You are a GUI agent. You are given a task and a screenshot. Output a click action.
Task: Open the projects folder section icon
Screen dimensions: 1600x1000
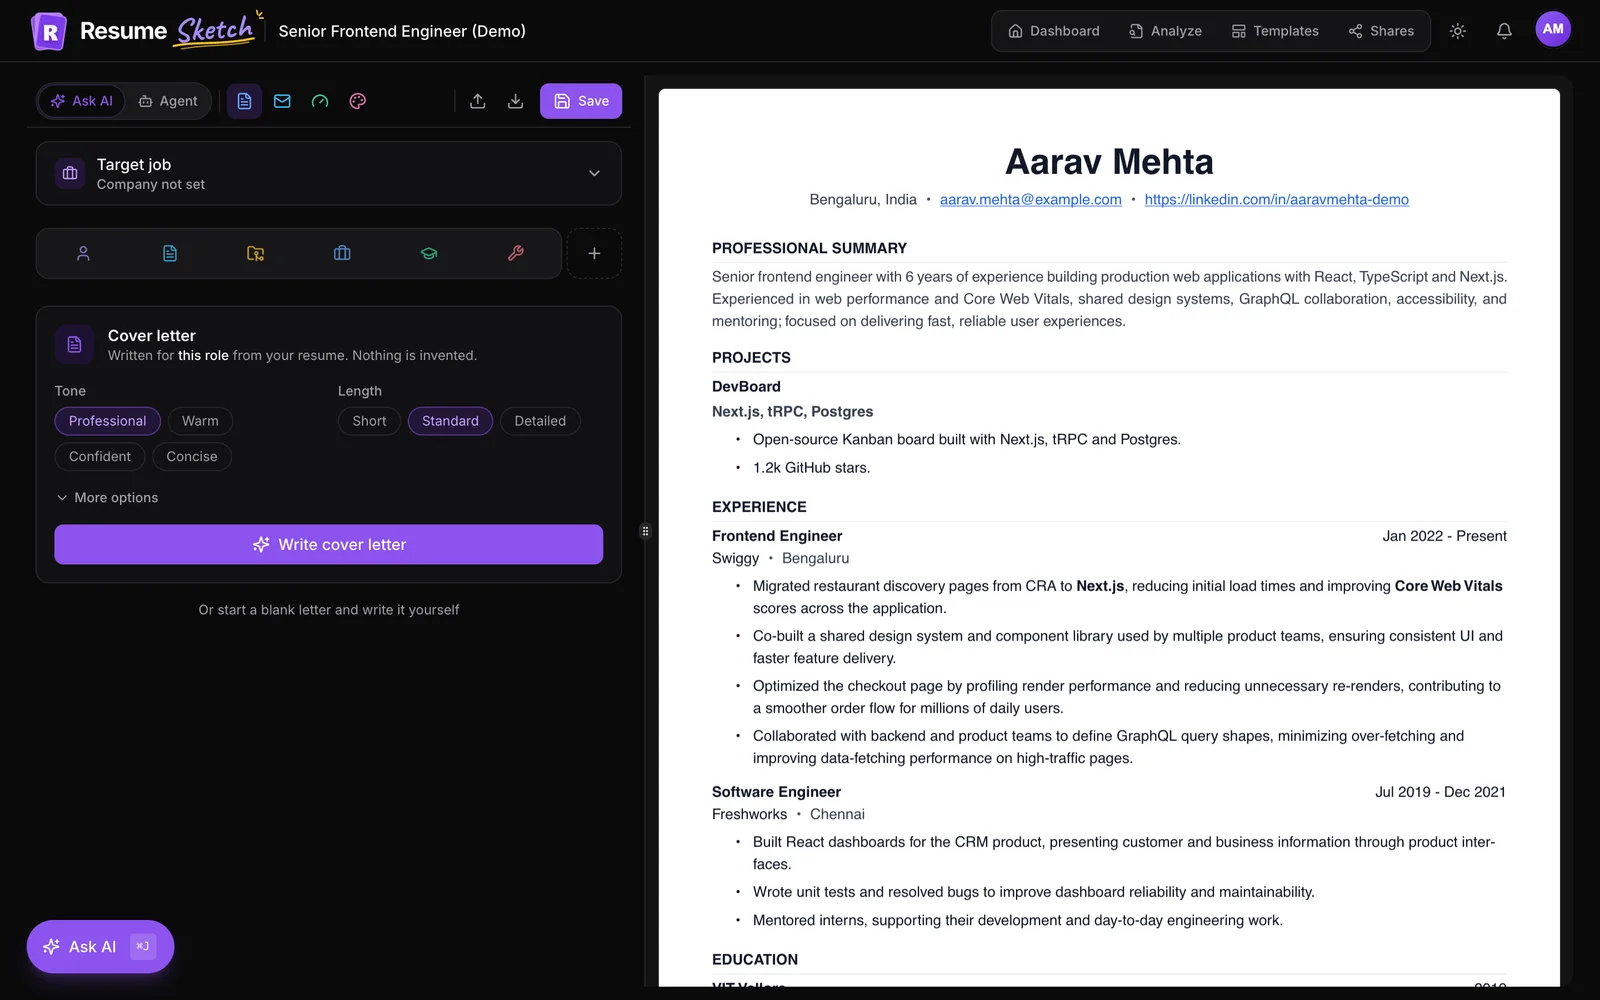pos(256,253)
